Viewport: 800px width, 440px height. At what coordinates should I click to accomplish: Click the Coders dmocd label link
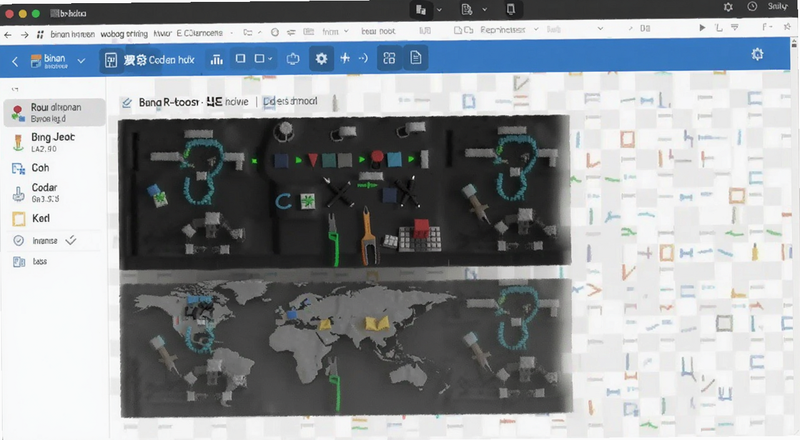pyautogui.click(x=290, y=102)
